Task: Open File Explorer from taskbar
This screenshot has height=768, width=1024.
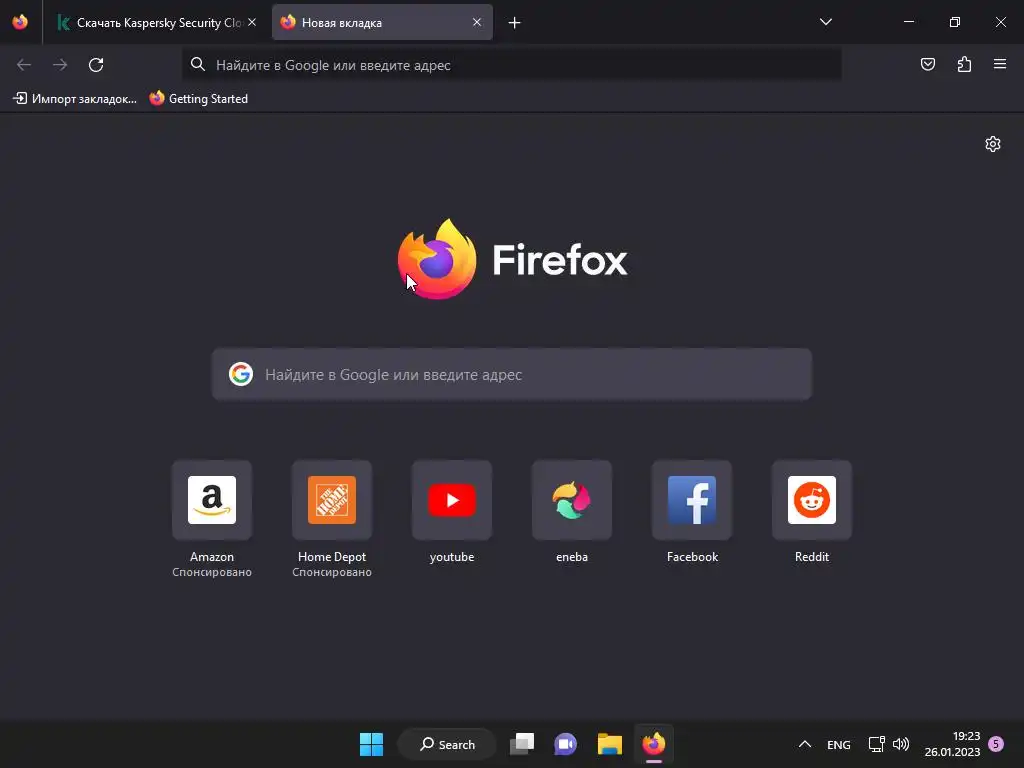Action: pyautogui.click(x=609, y=744)
